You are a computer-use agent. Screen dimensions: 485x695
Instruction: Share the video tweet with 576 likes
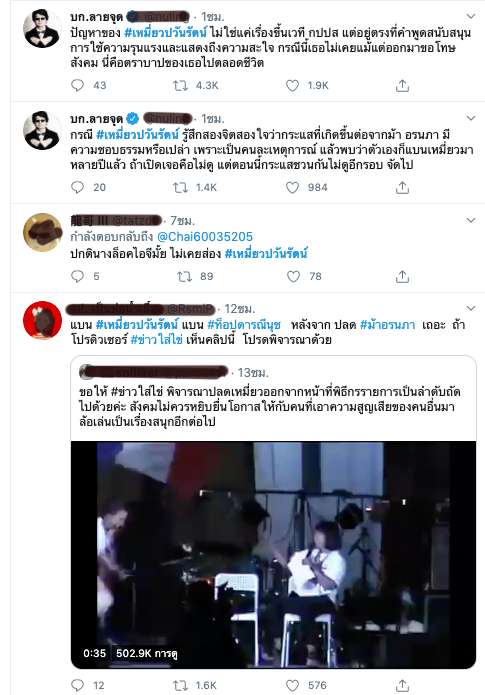402,685
